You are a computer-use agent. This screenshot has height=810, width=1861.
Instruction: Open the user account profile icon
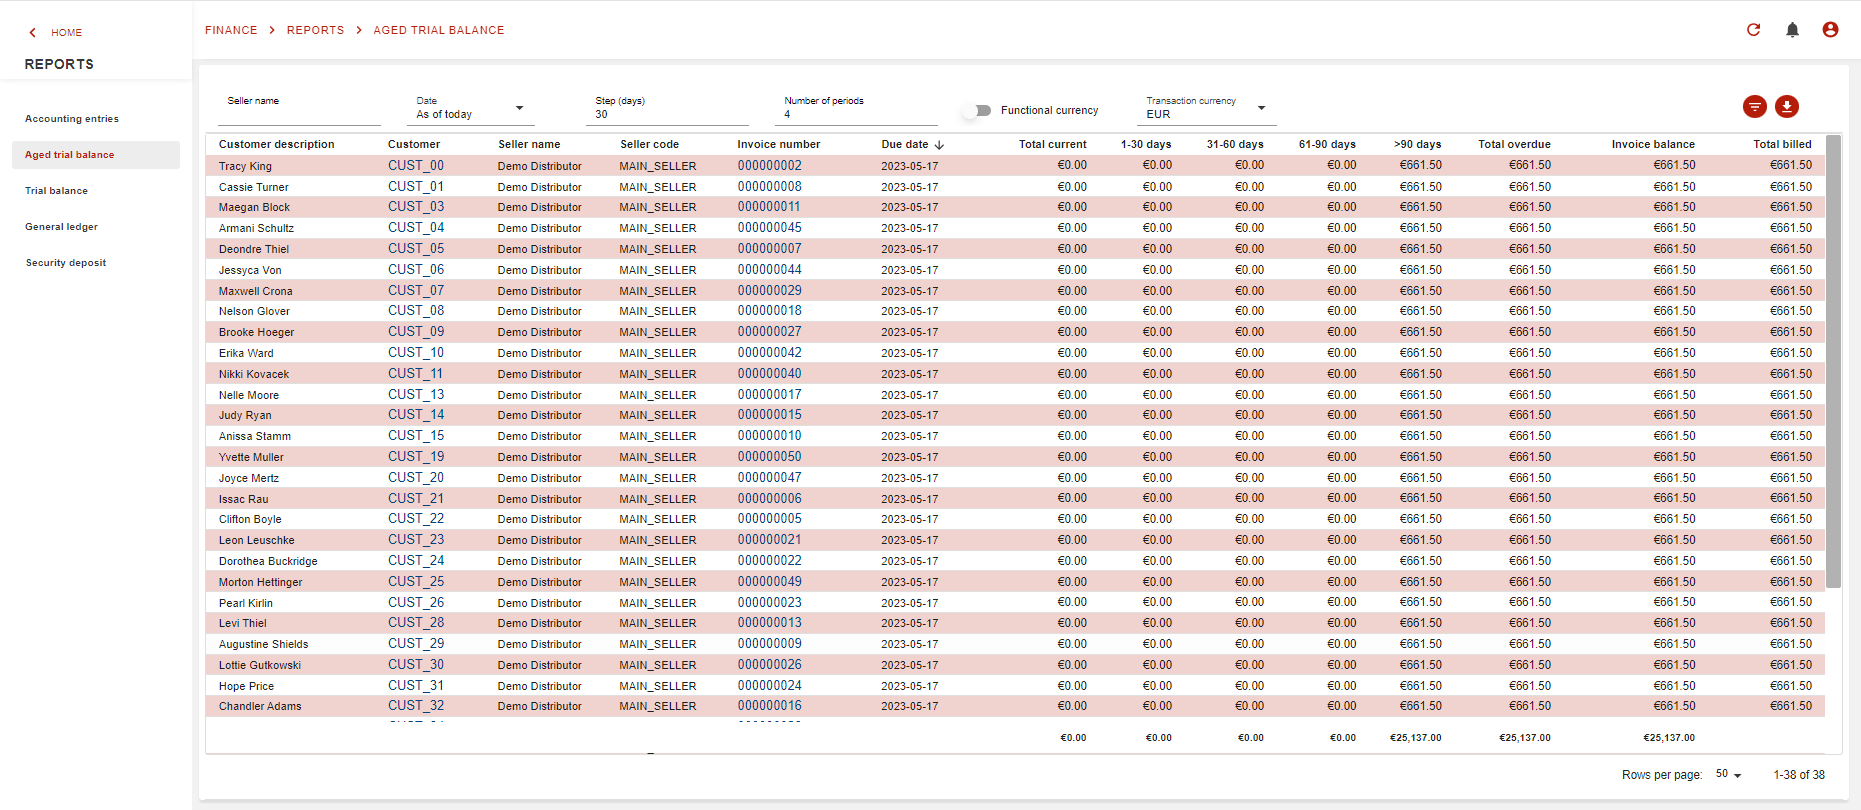(x=1830, y=30)
